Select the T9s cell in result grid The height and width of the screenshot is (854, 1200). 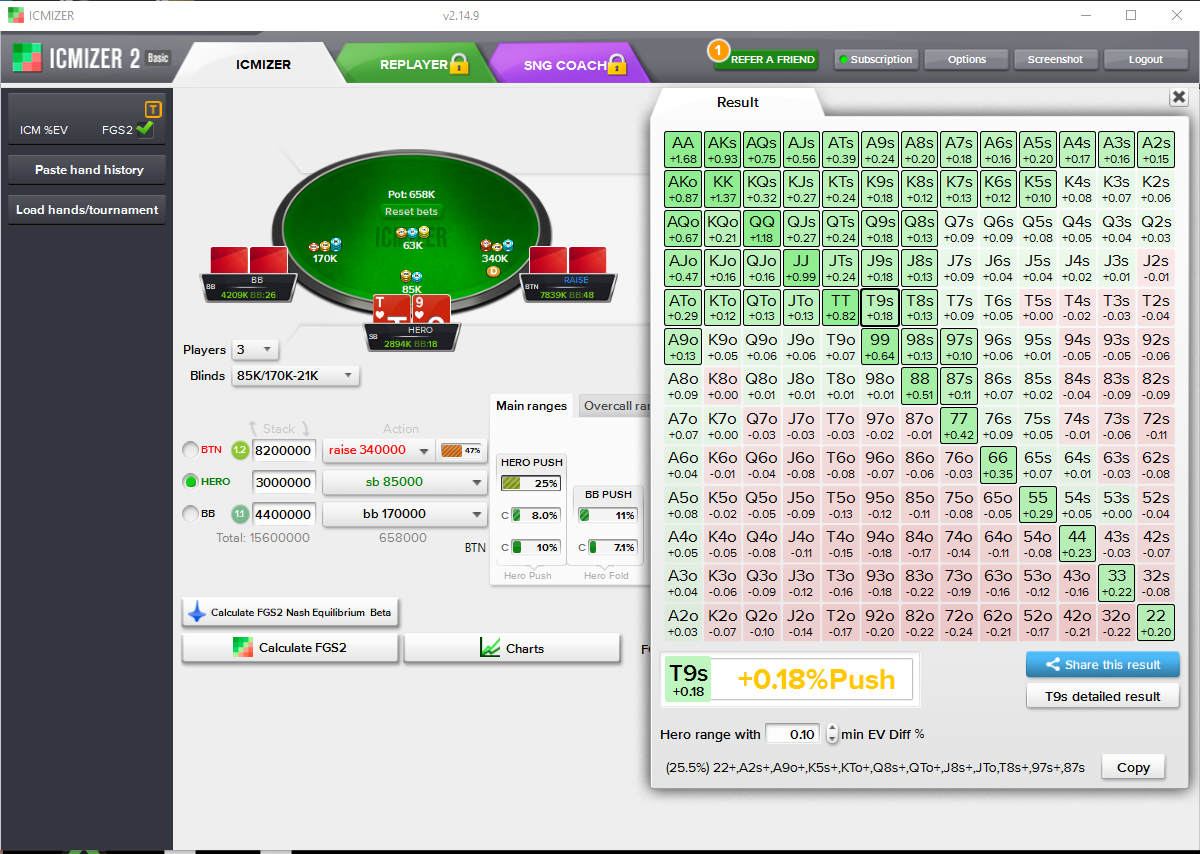(880, 307)
